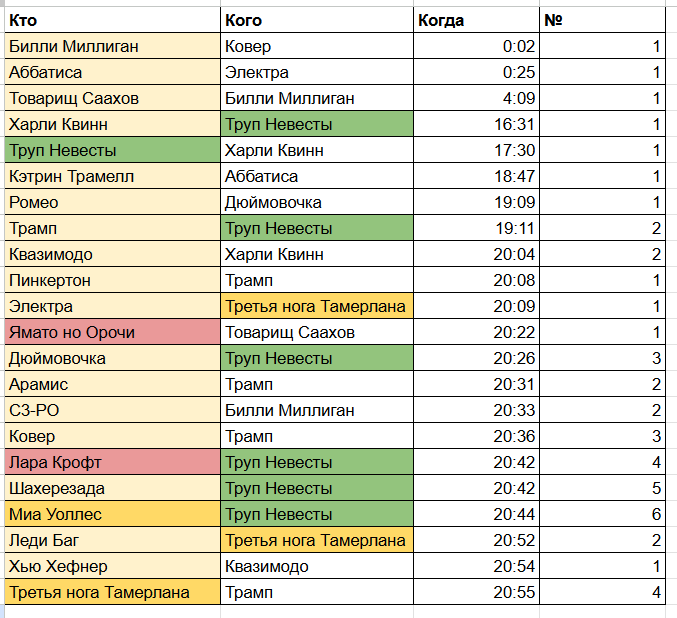
Task: Click the 'Кого' header cell
Action: [x=317, y=20]
